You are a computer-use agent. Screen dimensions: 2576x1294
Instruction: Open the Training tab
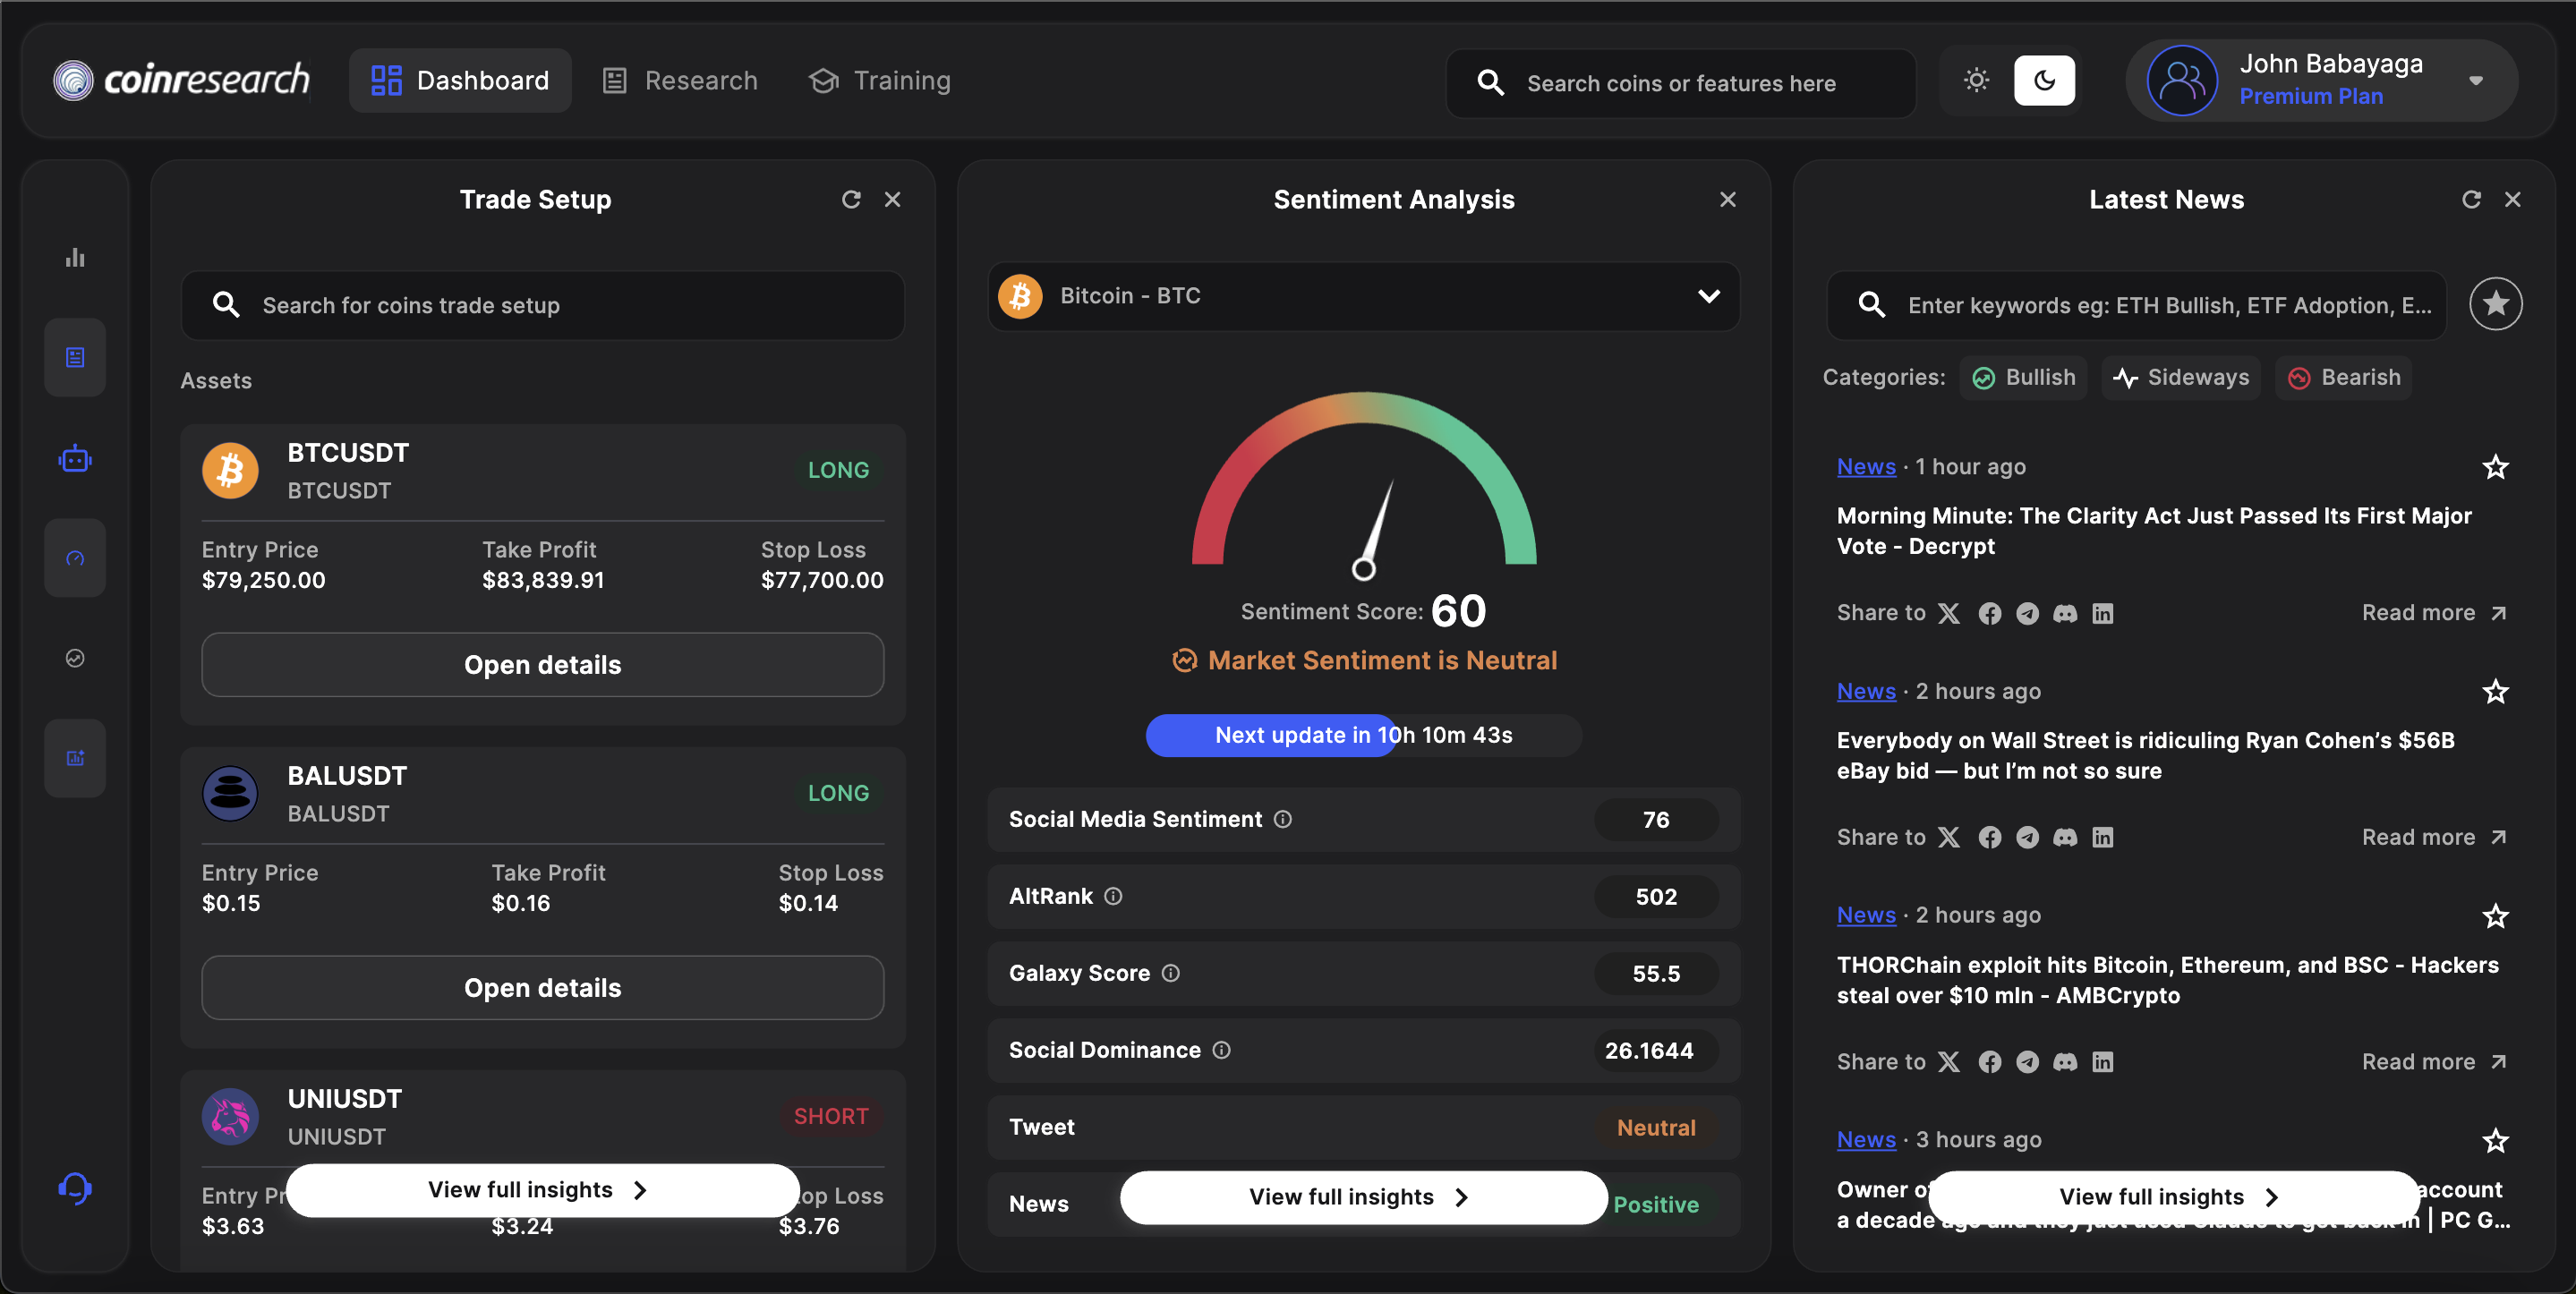(880, 80)
